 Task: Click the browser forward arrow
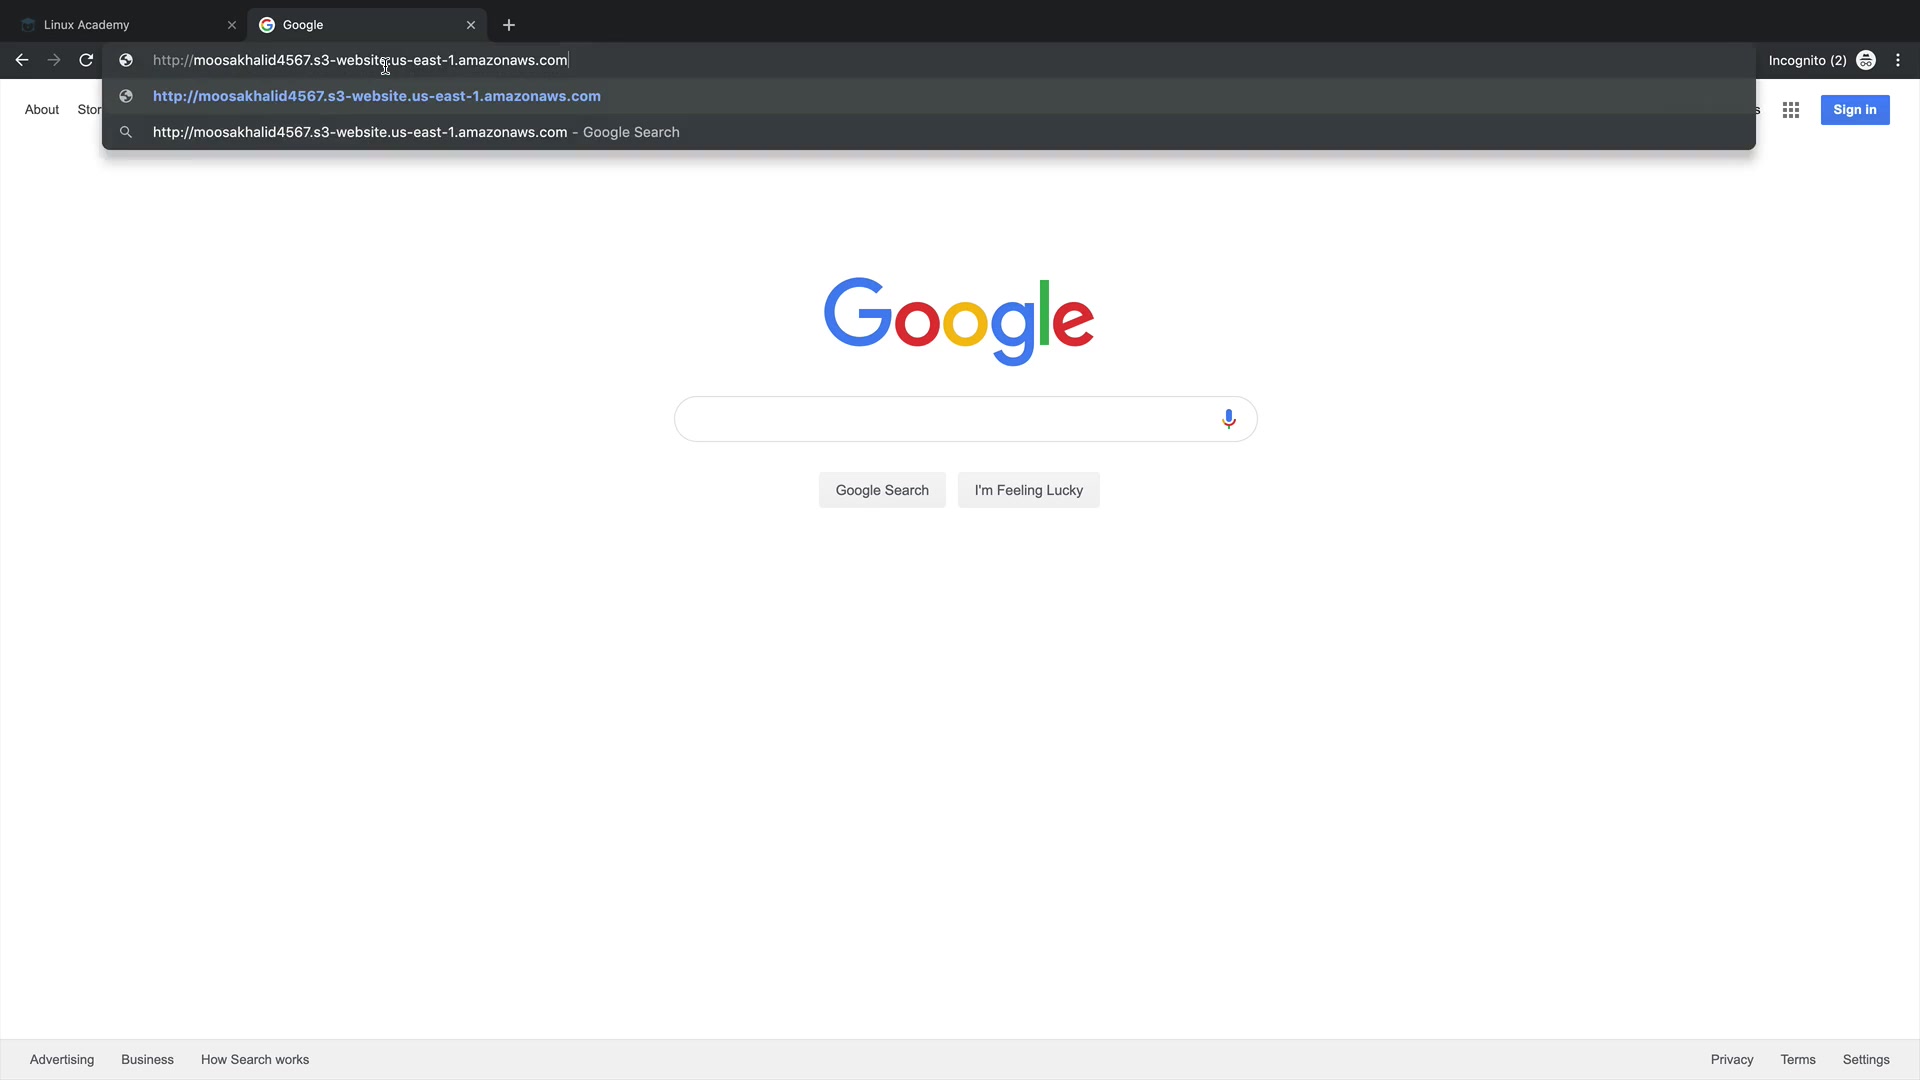pos(54,60)
